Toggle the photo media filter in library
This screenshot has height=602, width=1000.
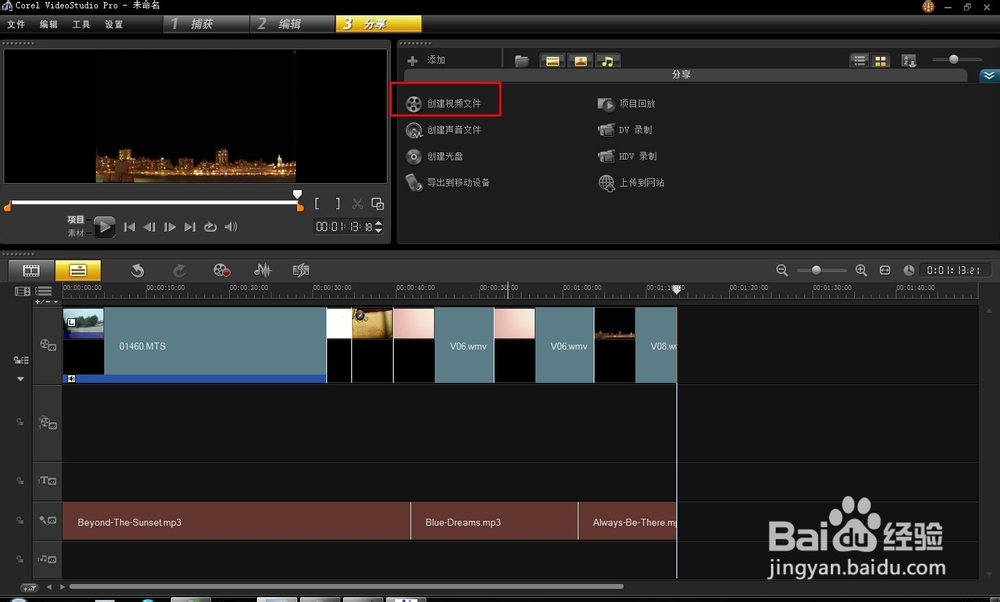point(580,61)
